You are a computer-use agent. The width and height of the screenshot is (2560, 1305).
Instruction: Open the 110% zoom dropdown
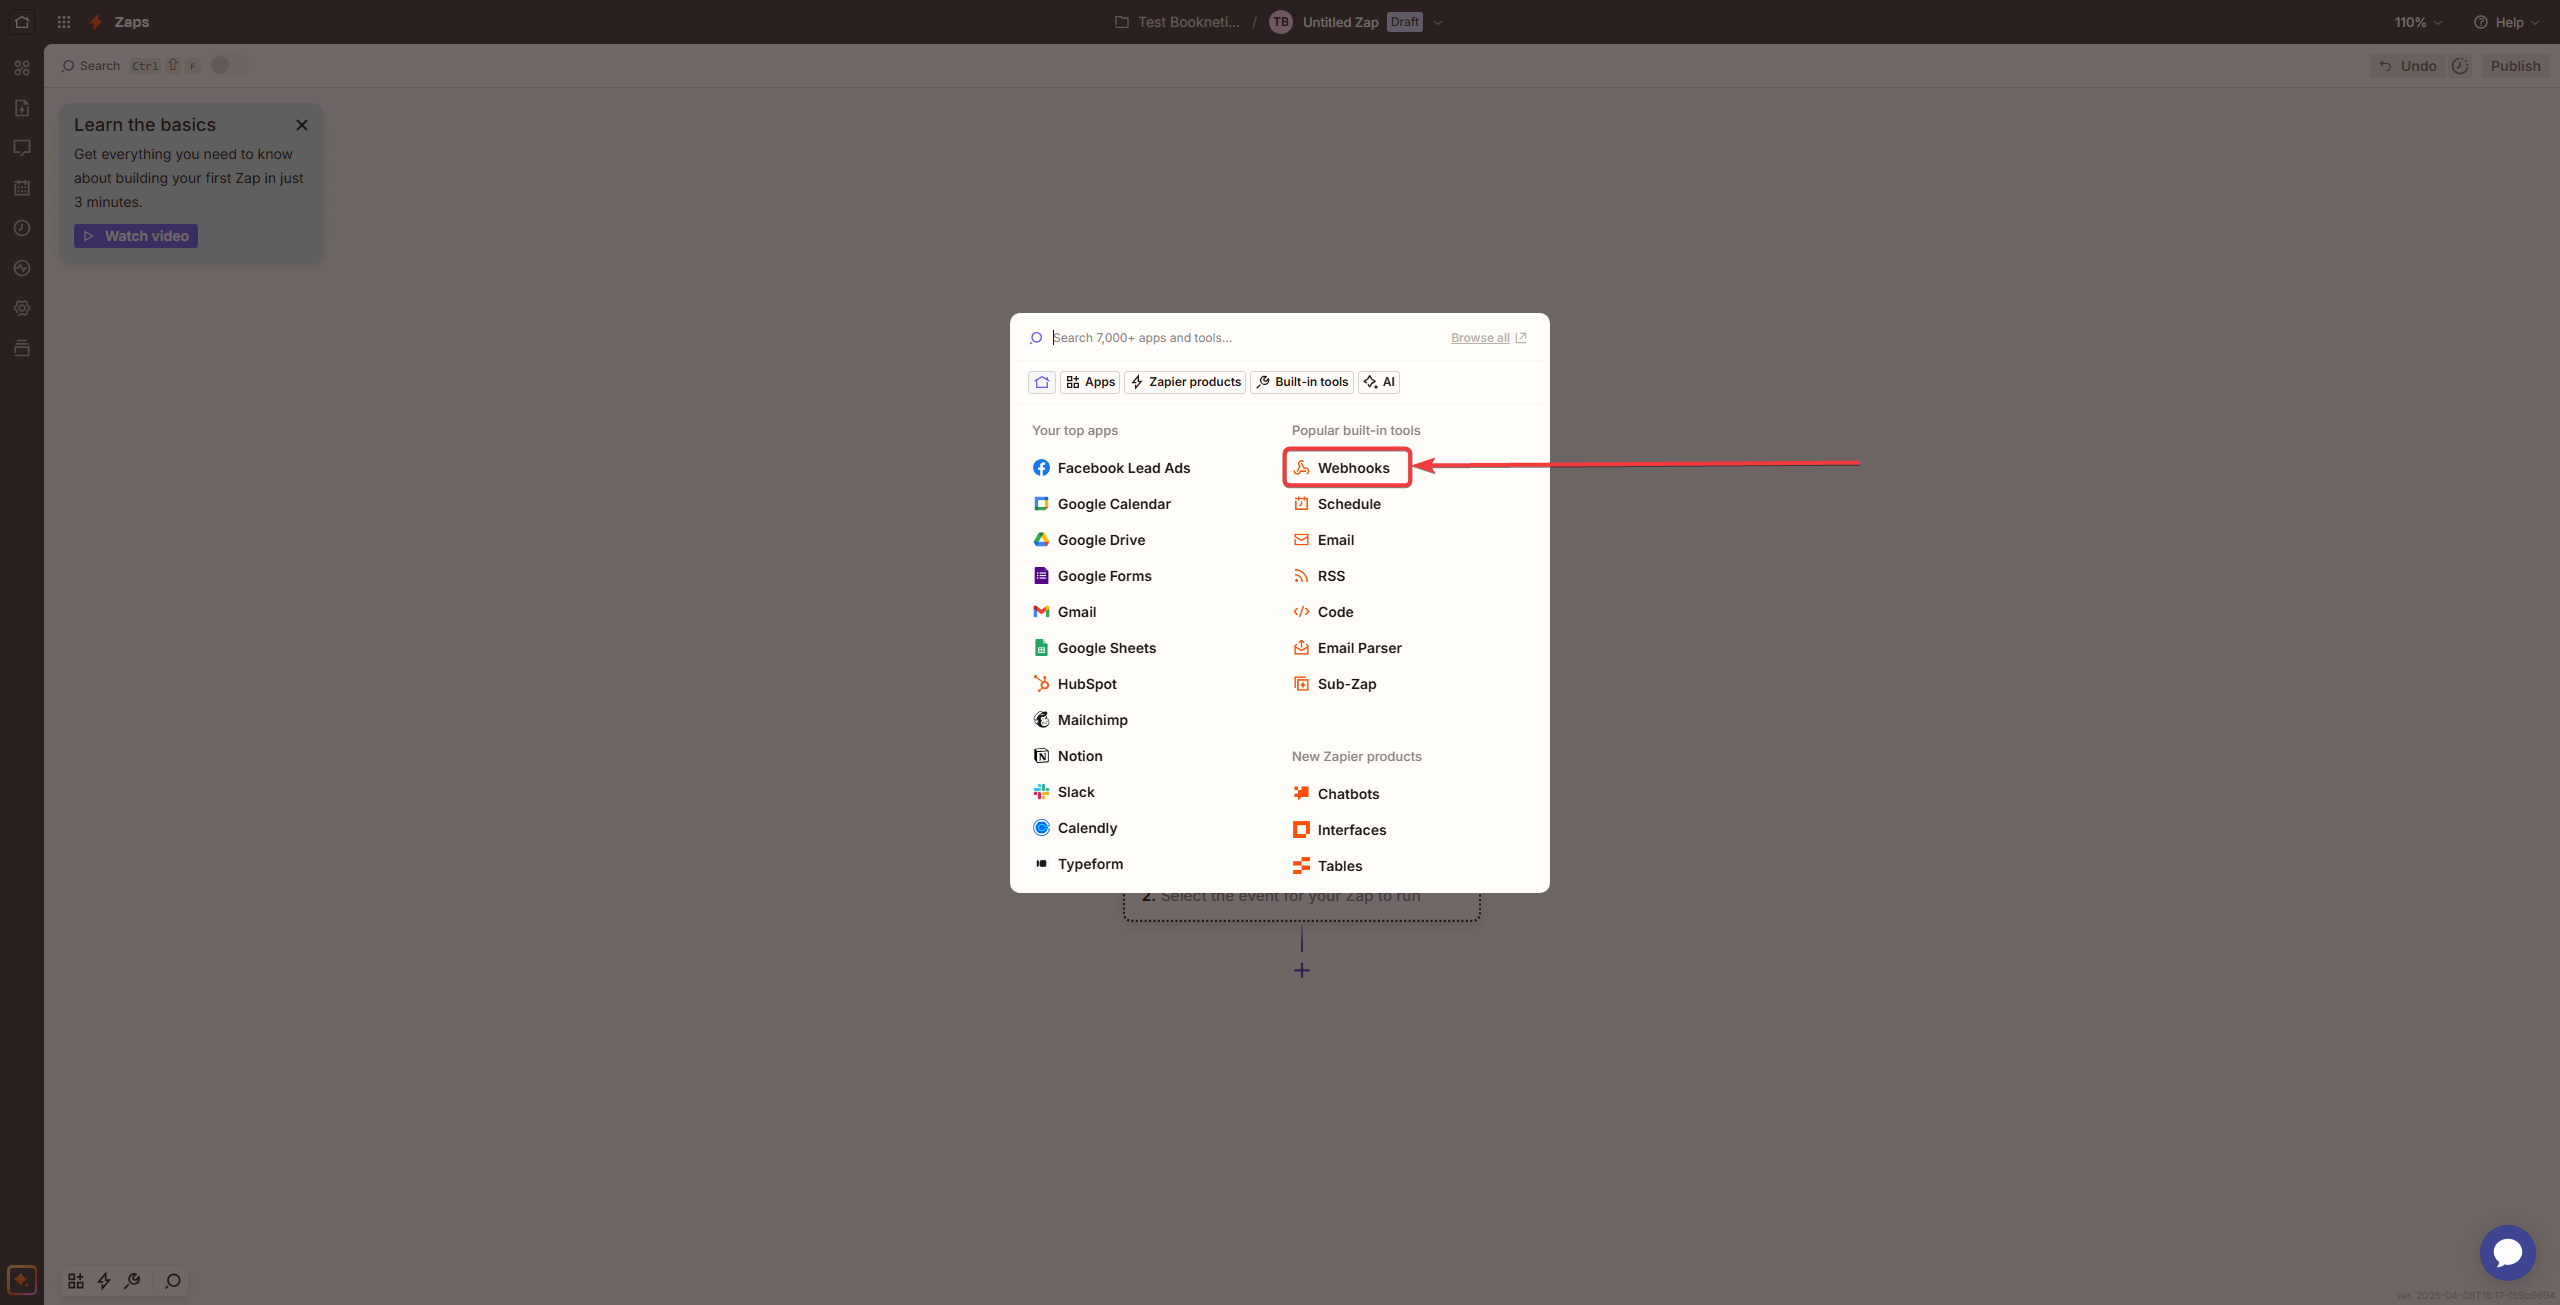2418,22
